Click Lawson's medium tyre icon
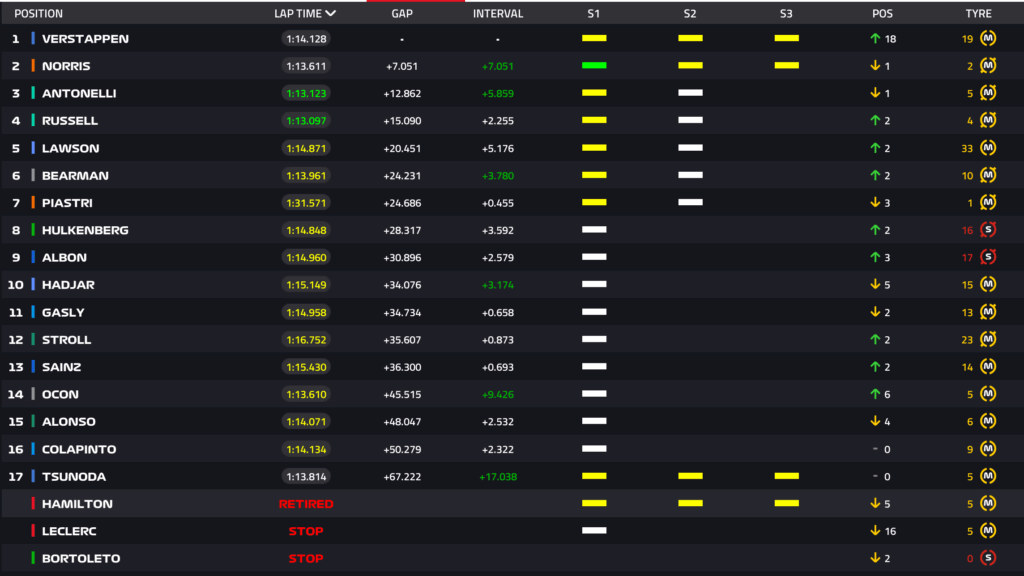This screenshot has height=576, width=1024. [x=989, y=148]
